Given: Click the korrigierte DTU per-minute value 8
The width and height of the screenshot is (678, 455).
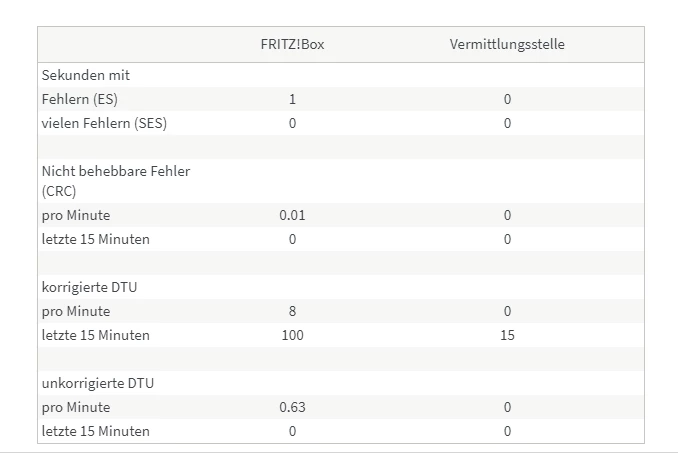Looking at the screenshot, I should pyautogui.click(x=292, y=311).
